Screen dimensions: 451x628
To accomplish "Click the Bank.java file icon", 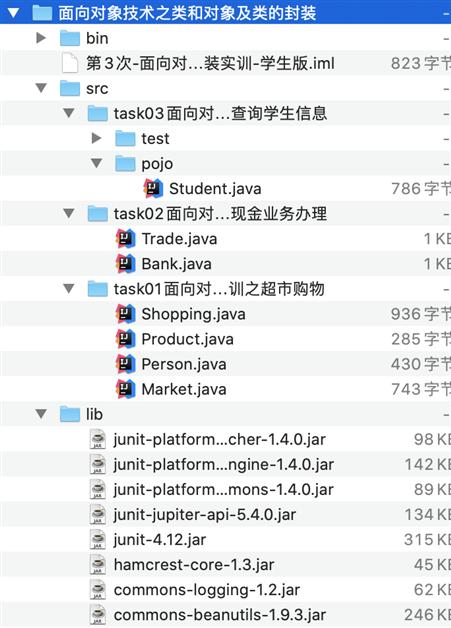I will click(125, 264).
